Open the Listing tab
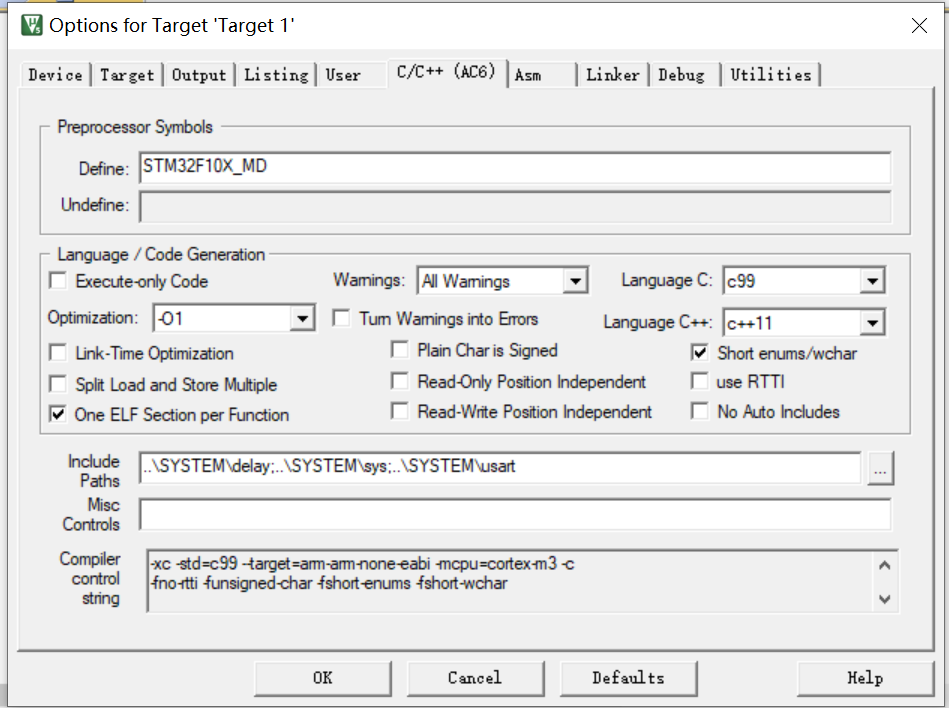 point(276,75)
